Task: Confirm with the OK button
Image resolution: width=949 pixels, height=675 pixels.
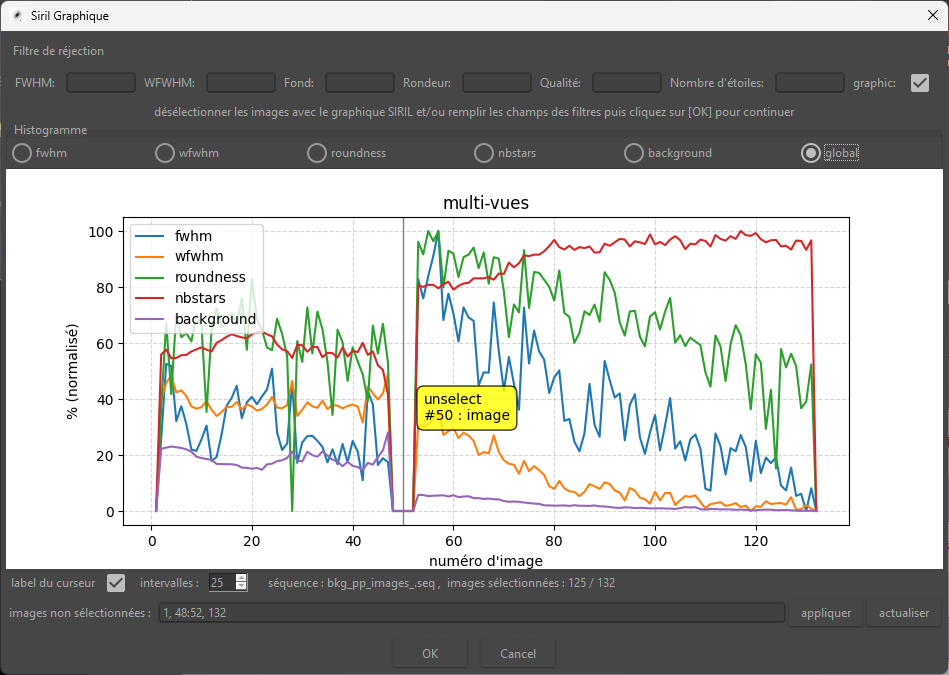Action: 429,654
